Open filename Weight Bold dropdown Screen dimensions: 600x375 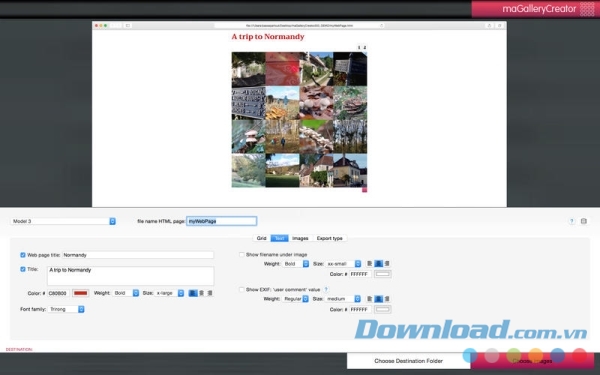click(296, 264)
